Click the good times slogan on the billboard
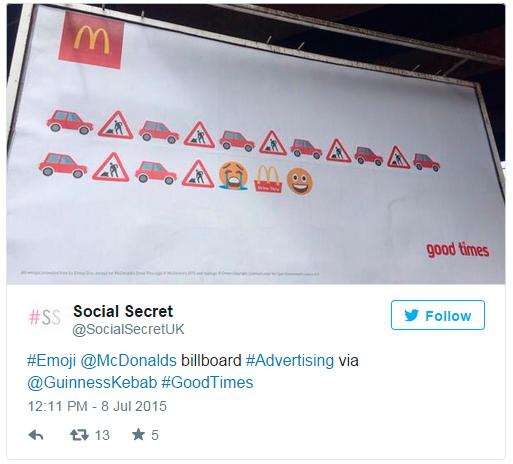 tap(458, 250)
